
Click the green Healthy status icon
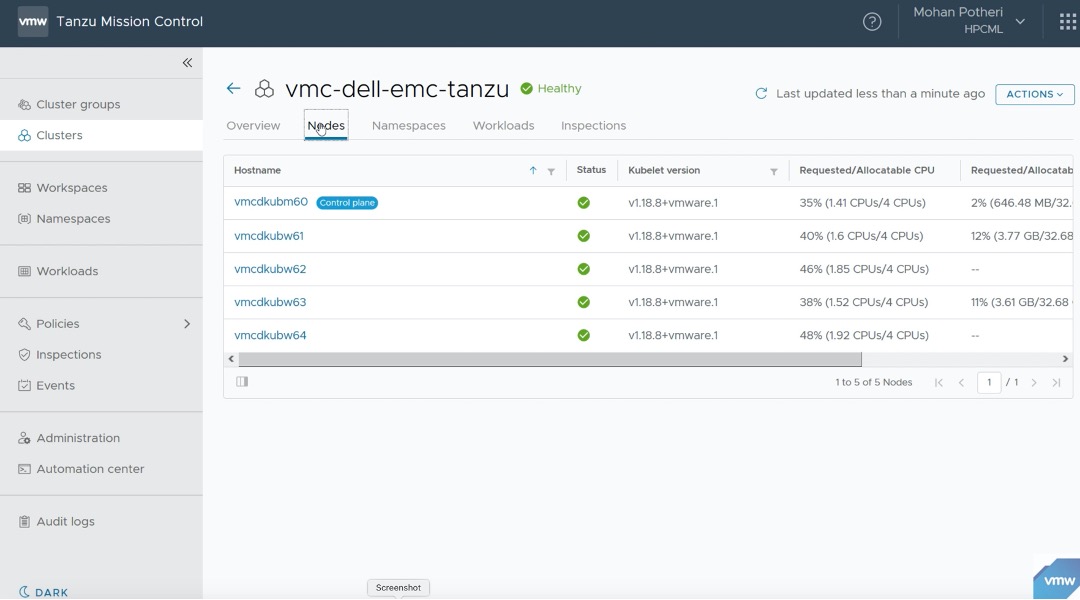[x=526, y=88]
